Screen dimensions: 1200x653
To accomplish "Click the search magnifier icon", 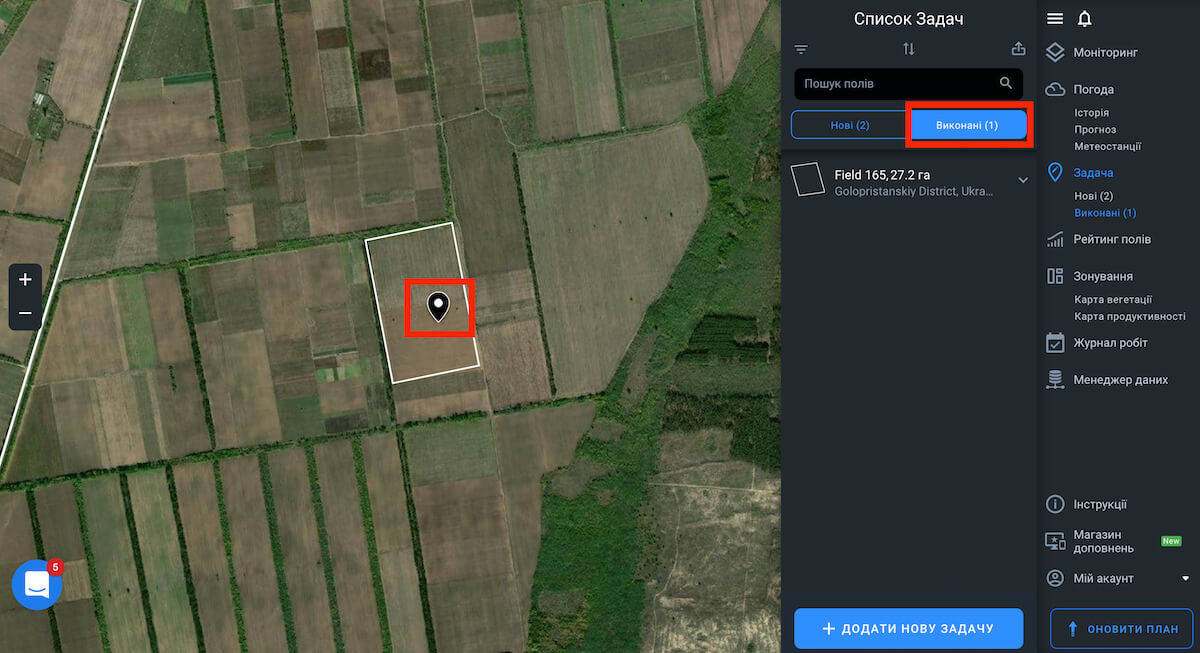I will pos(1006,83).
